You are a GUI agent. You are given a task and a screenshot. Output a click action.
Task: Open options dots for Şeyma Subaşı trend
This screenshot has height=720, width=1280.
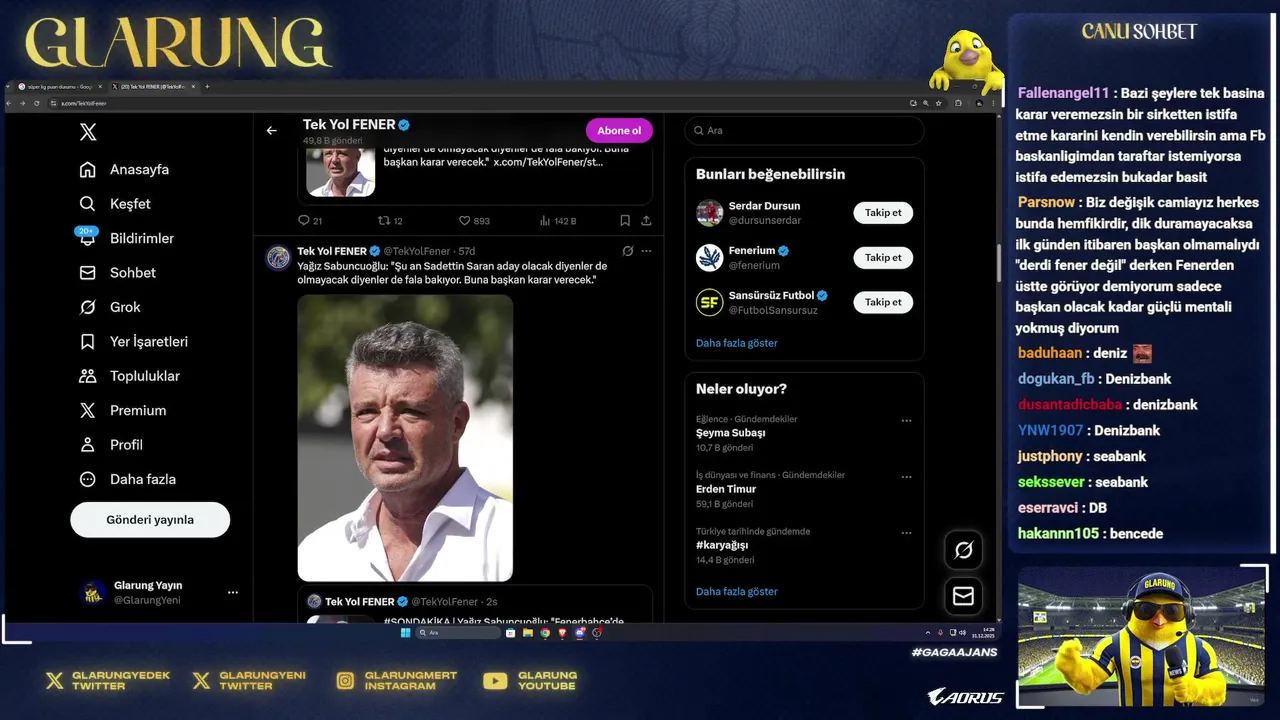906,421
